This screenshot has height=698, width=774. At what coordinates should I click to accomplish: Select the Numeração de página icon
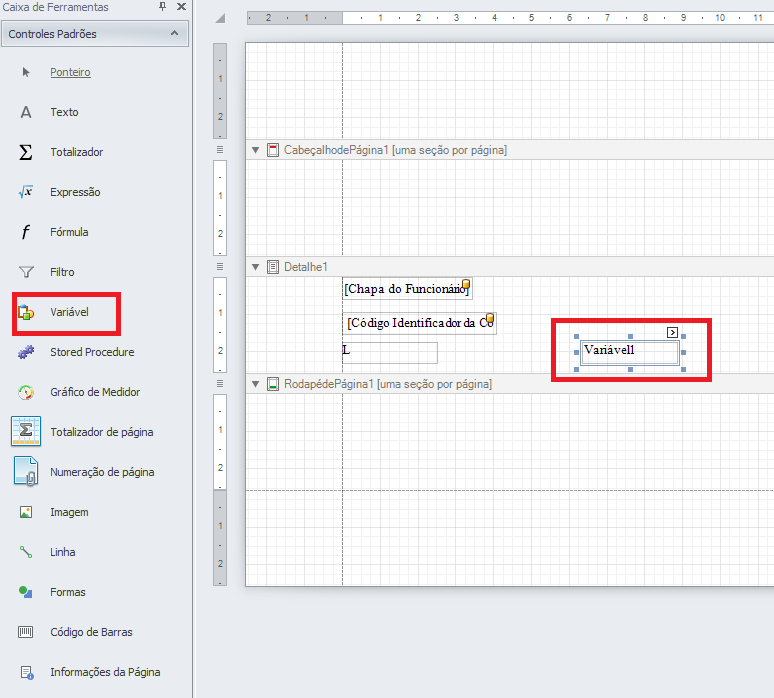[x=26, y=472]
